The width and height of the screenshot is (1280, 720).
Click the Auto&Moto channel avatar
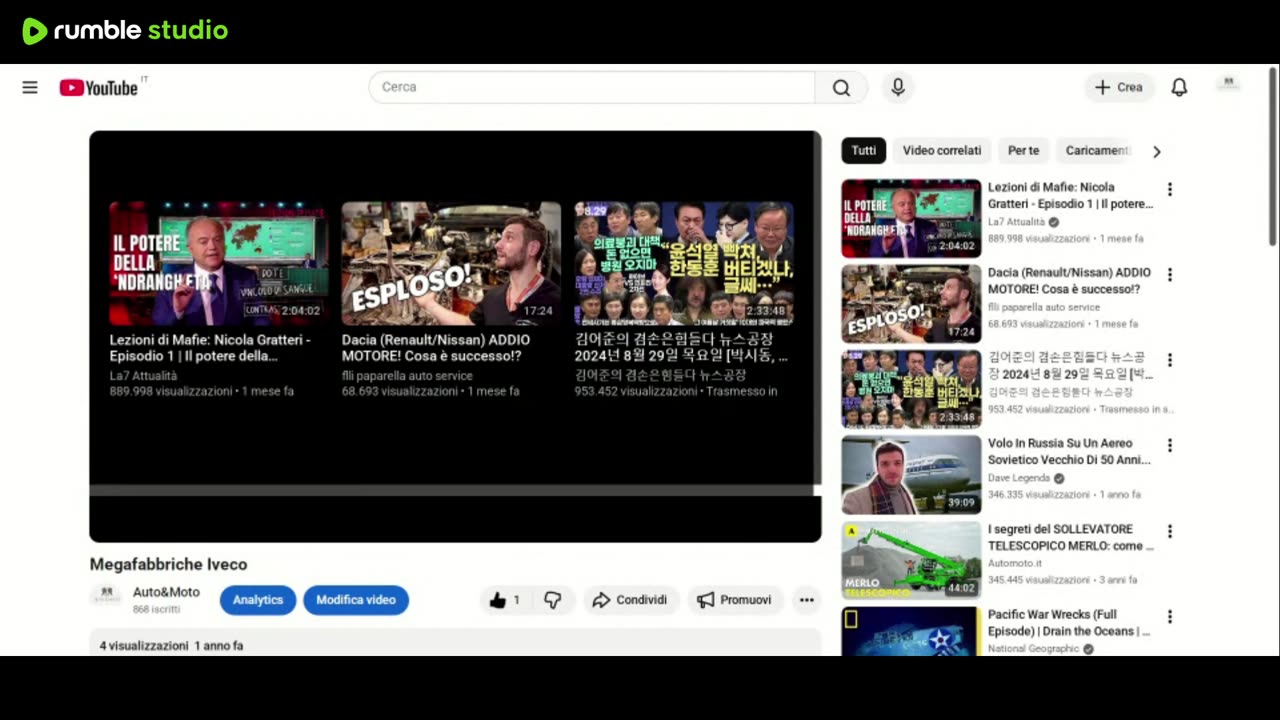pyautogui.click(x=106, y=596)
